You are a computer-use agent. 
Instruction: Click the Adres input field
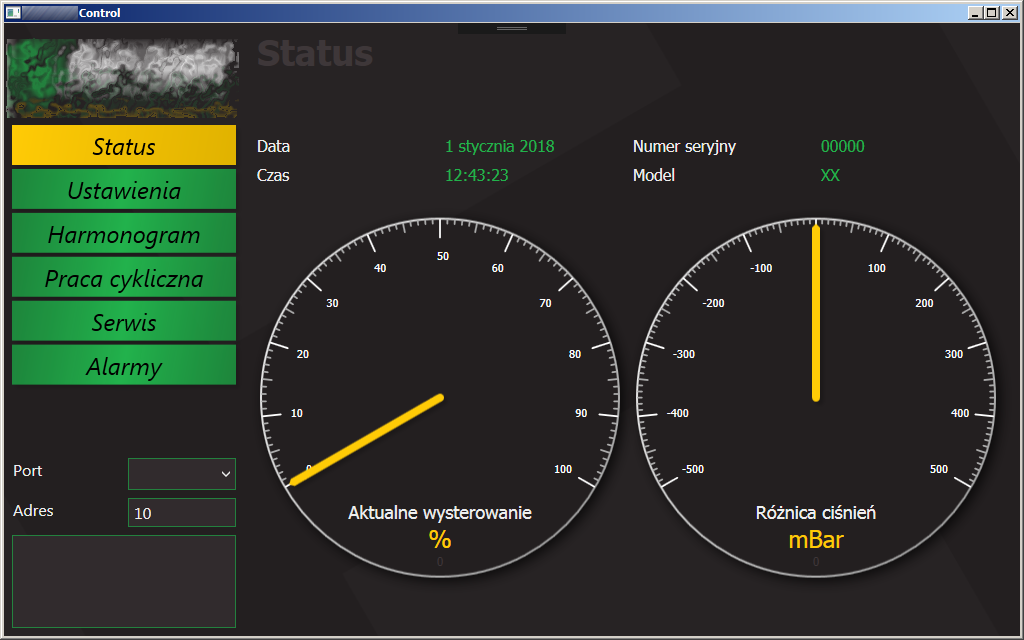tap(182, 513)
